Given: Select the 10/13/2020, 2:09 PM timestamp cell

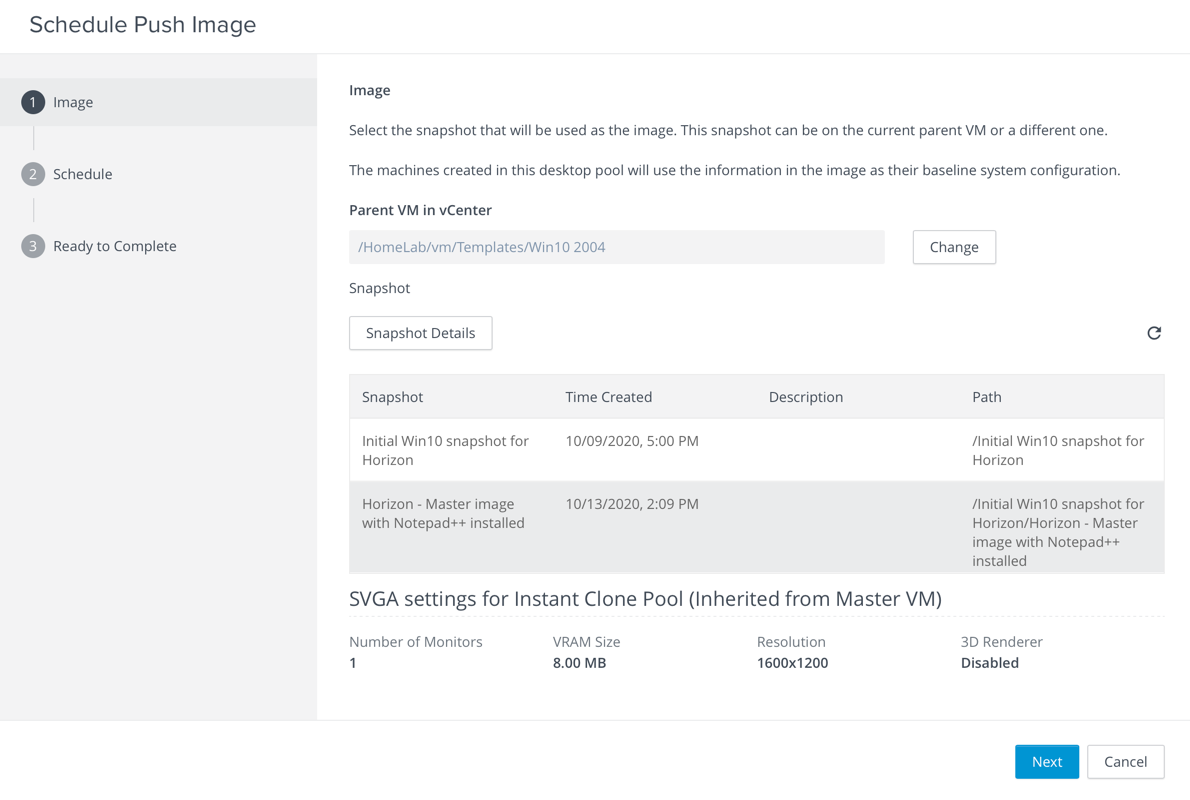Looking at the screenshot, I should coord(631,504).
